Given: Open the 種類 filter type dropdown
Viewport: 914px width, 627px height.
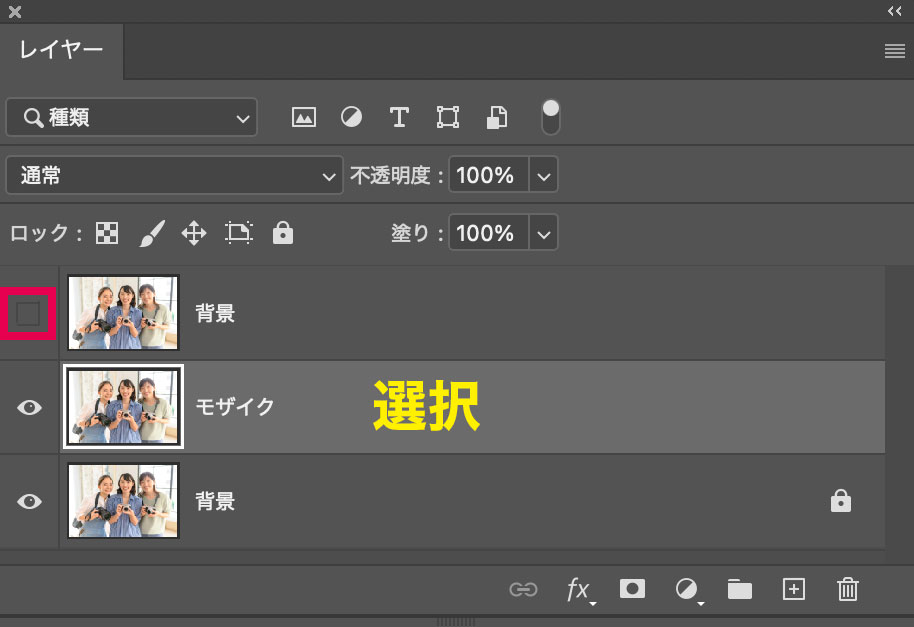Looking at the screenshot, I should (131, 117).
